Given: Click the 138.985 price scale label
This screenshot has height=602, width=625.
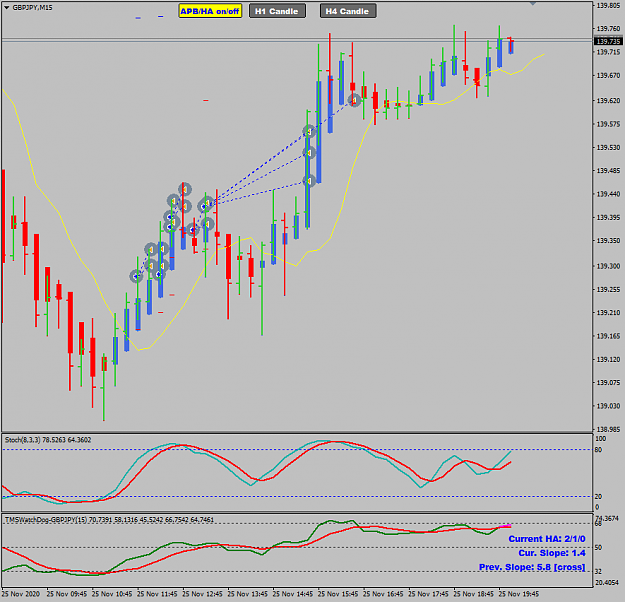Looking at the screenshot, I should [x=608, y=429].
